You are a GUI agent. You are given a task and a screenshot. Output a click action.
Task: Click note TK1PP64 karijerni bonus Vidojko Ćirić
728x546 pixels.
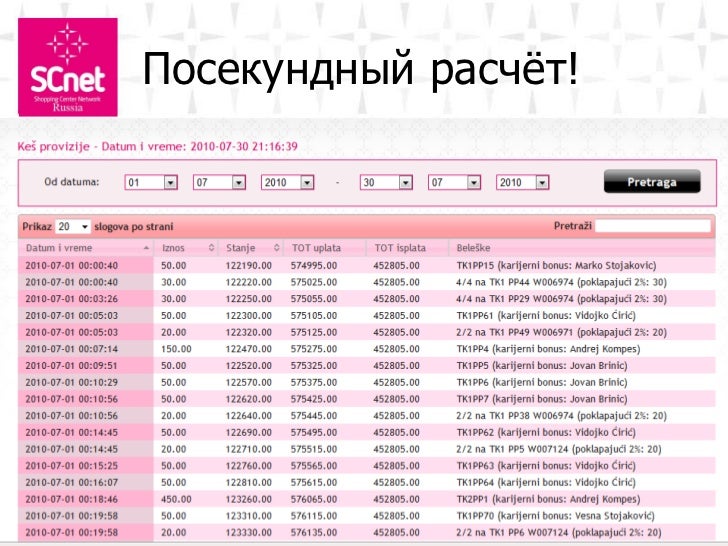click(546, 482)
